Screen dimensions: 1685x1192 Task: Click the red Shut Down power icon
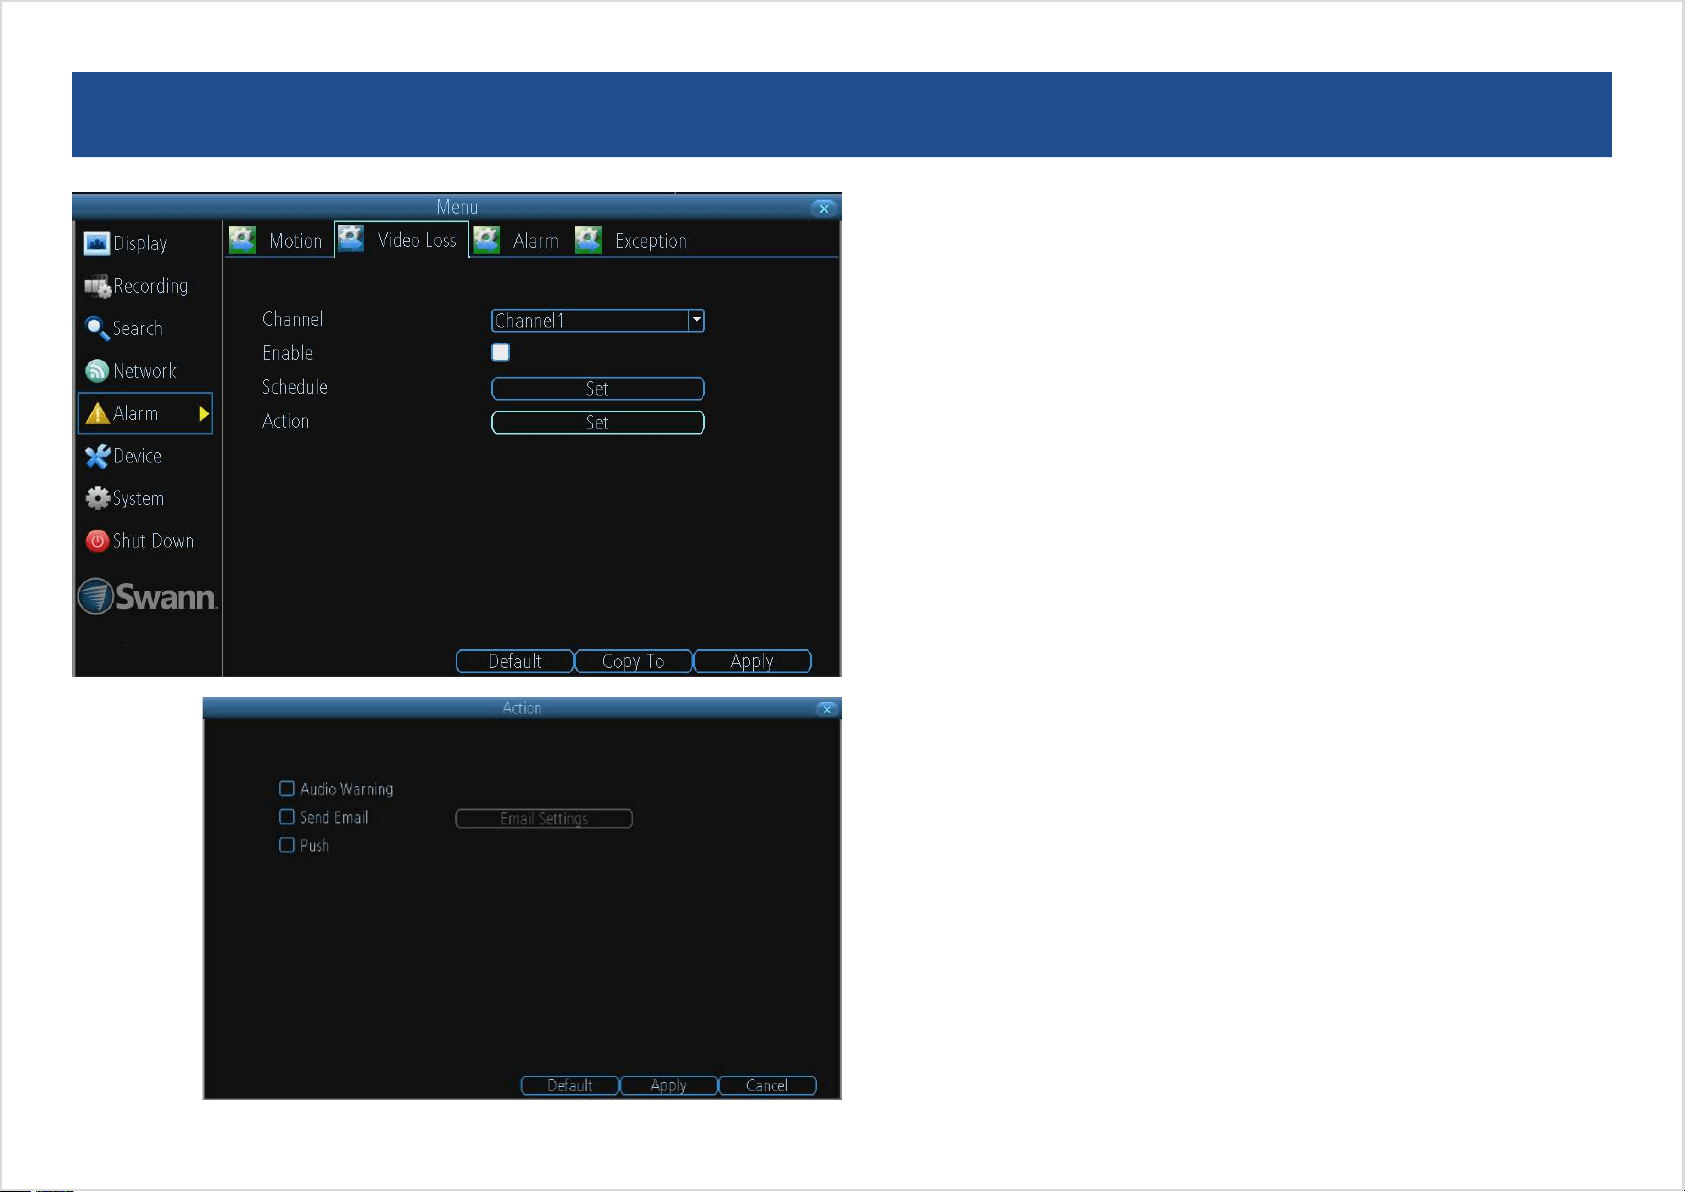coord(97,541)
